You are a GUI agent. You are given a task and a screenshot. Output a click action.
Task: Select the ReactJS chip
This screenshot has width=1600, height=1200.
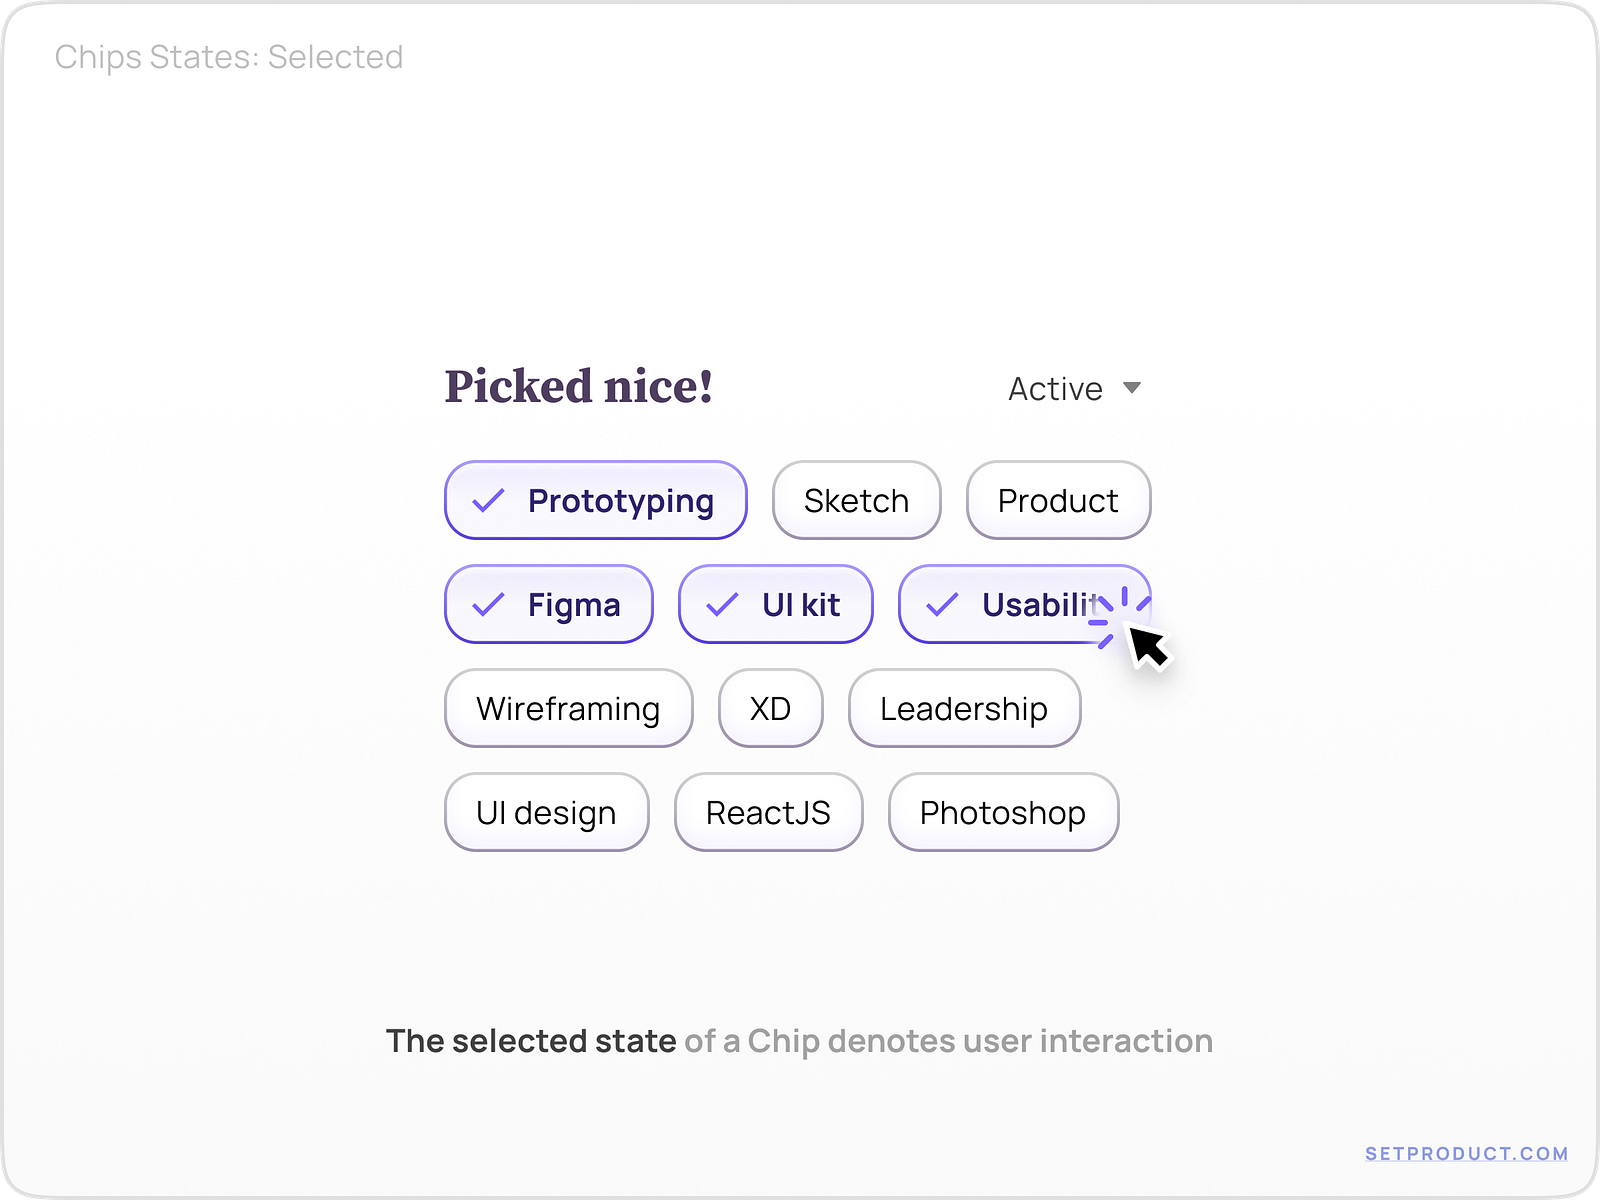tap(768, 812)
